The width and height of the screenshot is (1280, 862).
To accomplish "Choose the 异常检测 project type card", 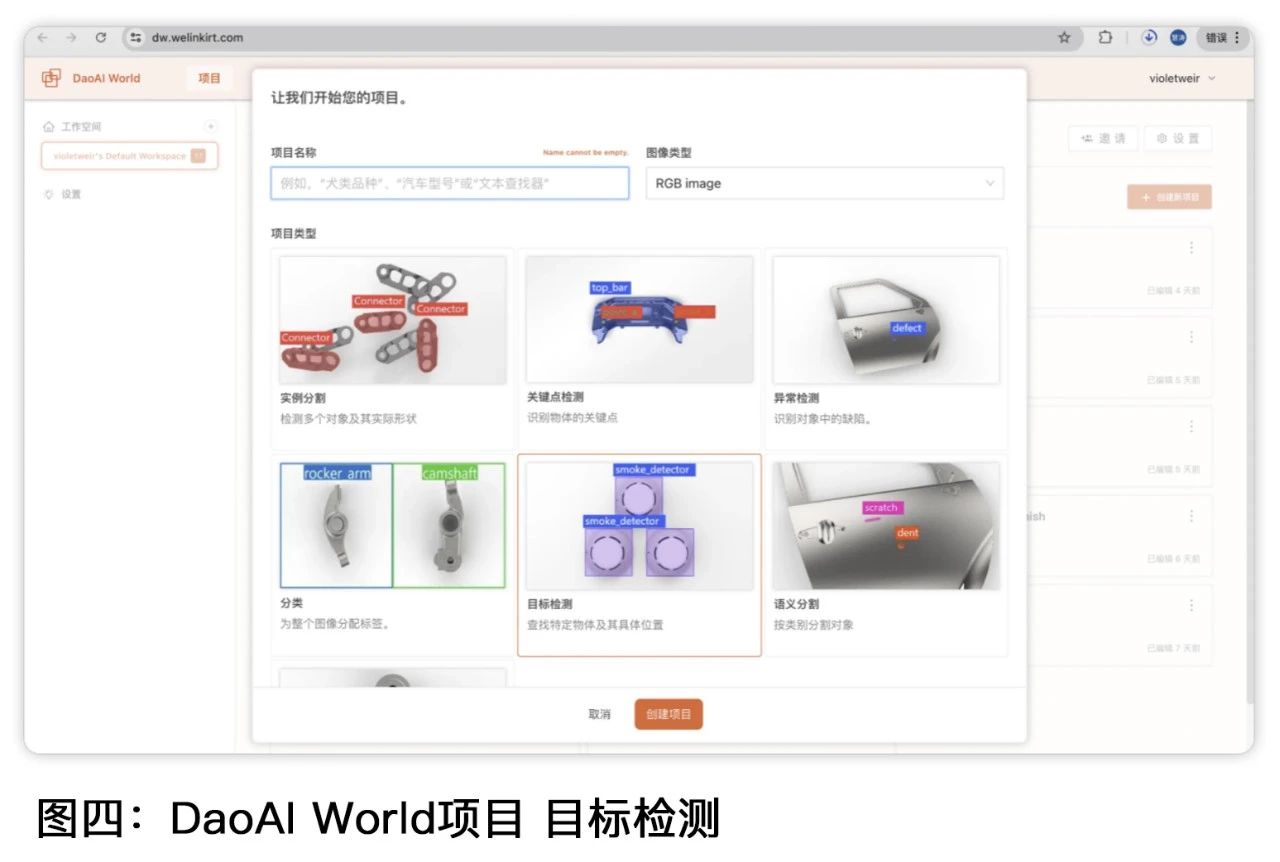I will pyautogui.click(x=886, y=349).
